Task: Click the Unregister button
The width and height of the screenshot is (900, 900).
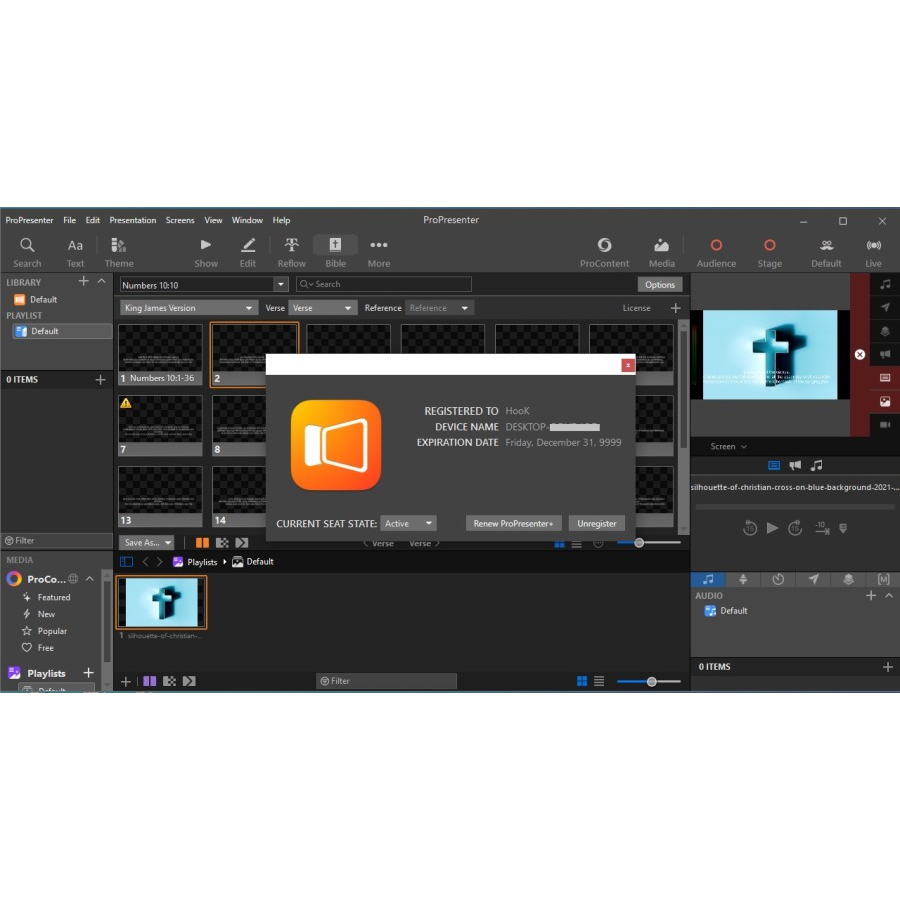Action: click(596, 523)
